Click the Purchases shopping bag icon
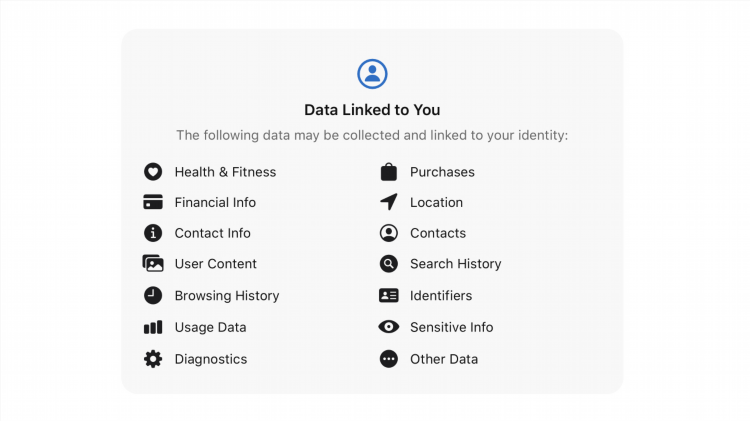Viewport: 750px width, 421px height. 389,172
